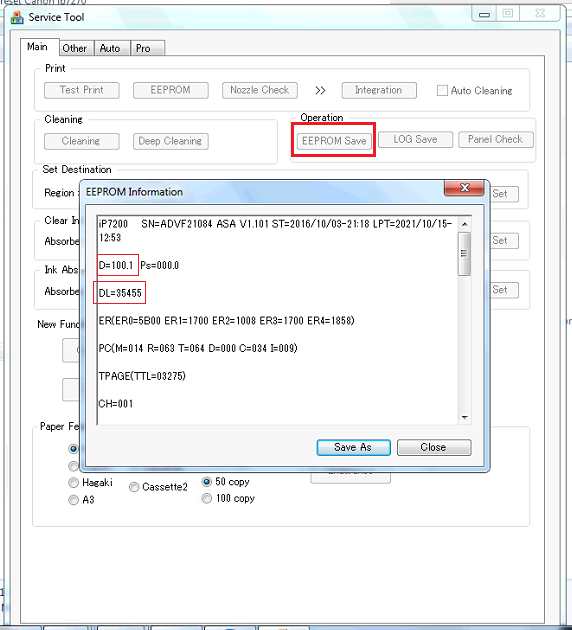This screenshot has height=630, width=572.
Task: Click the scrollbar thumb in EEPROM Information
Action: 464,254
